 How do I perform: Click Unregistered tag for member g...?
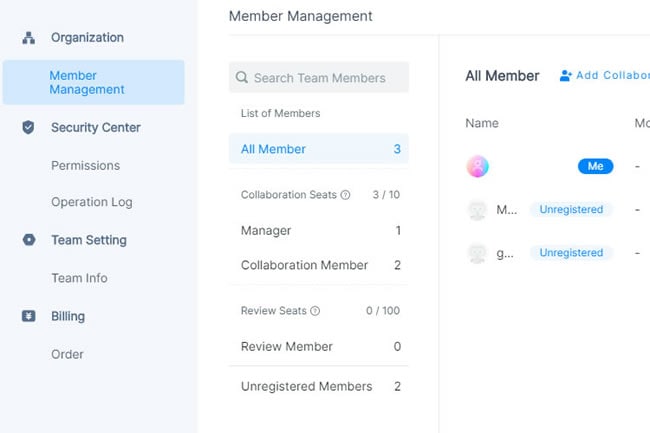pyautogui.click(x=571, y=253)
